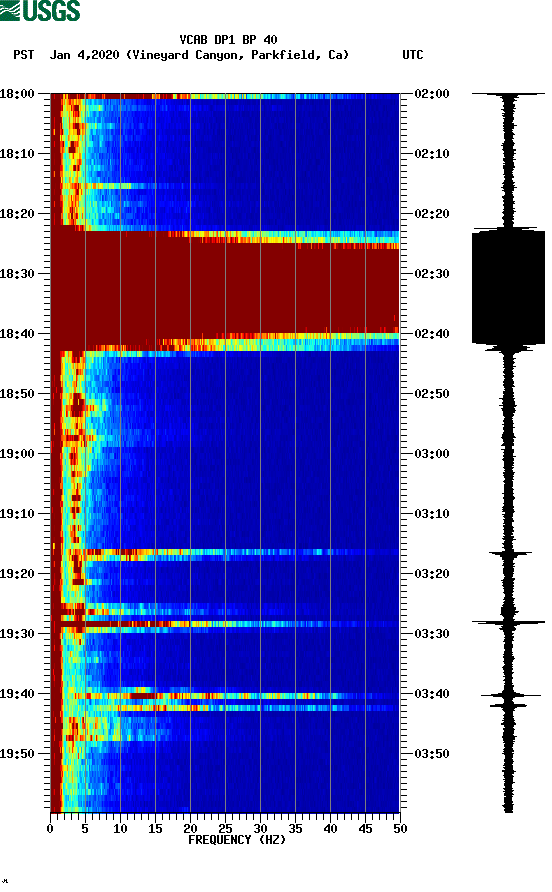Click the 02:00 UTC time label
The height and width of the screenshot is (892, 552).
[x=432, y=94]
